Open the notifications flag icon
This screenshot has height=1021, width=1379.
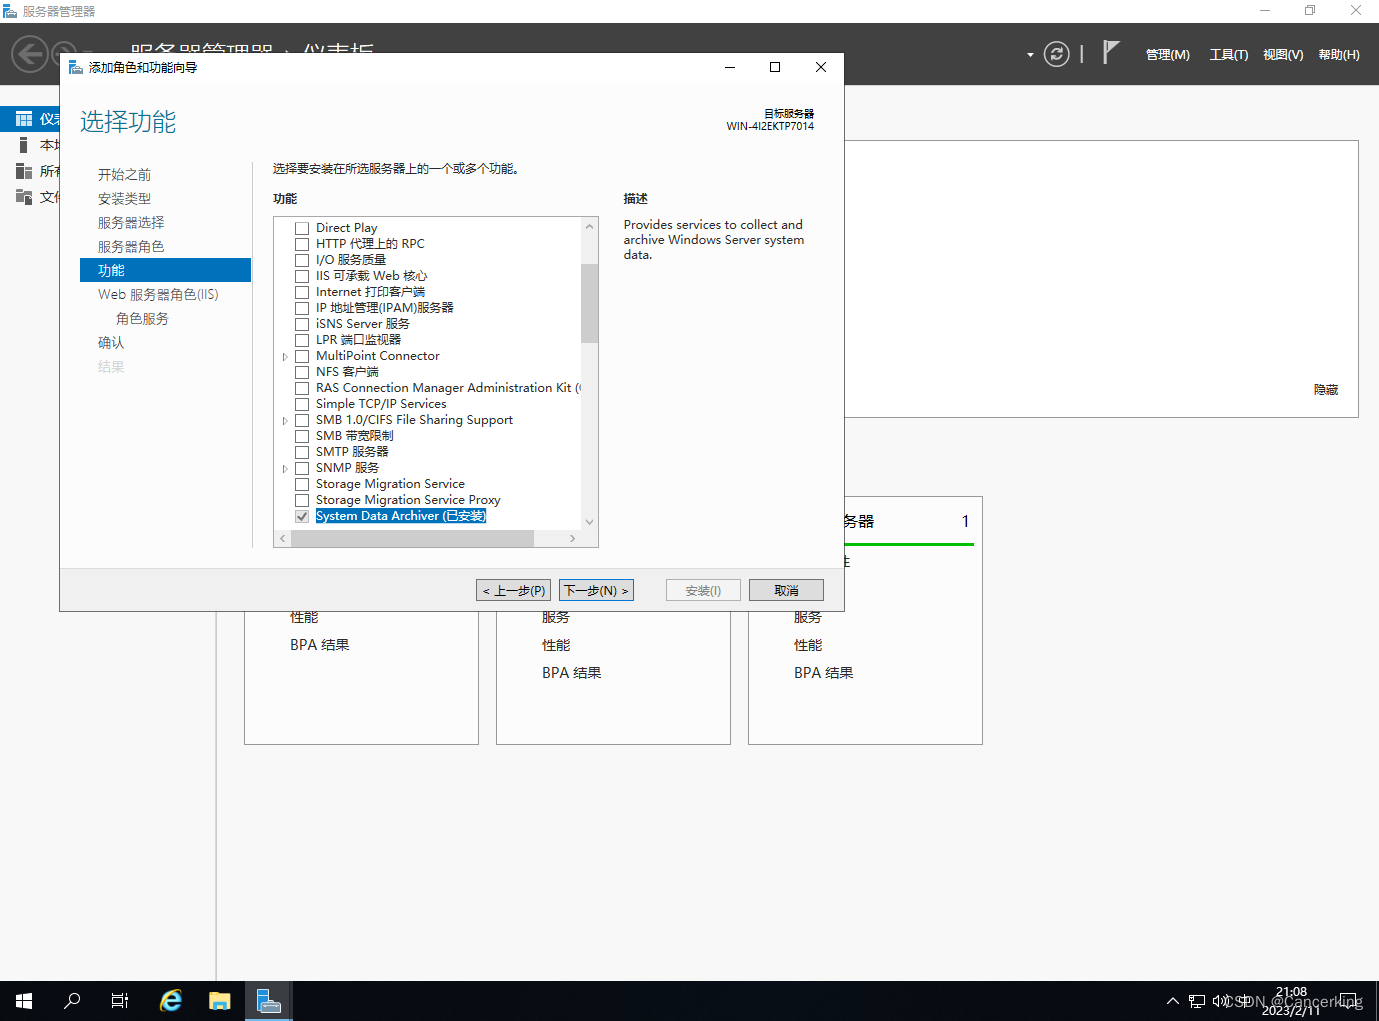tap(1110, 52)
